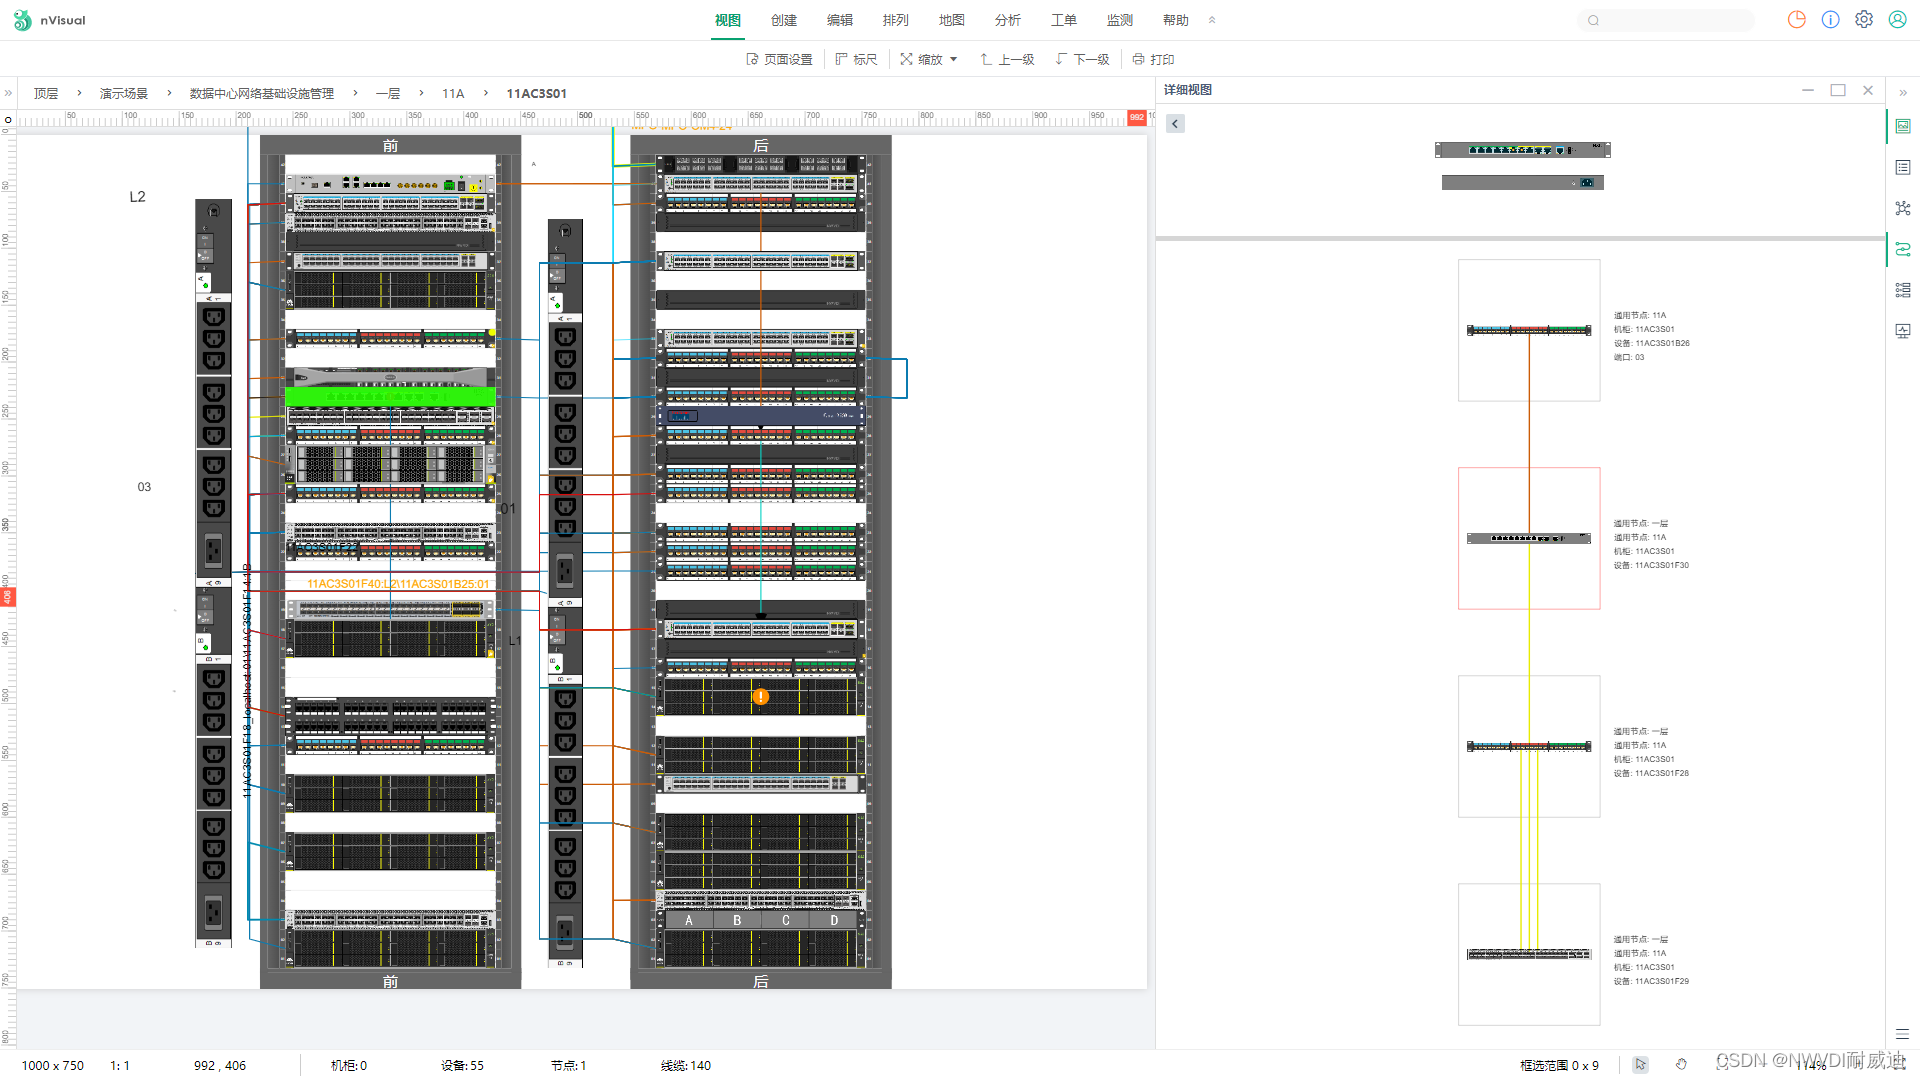Navigate to 数据中心网络基础设施管理 breadcrumb
The height and width of the screenshot is (1079, 1920).
click(262, 93)
